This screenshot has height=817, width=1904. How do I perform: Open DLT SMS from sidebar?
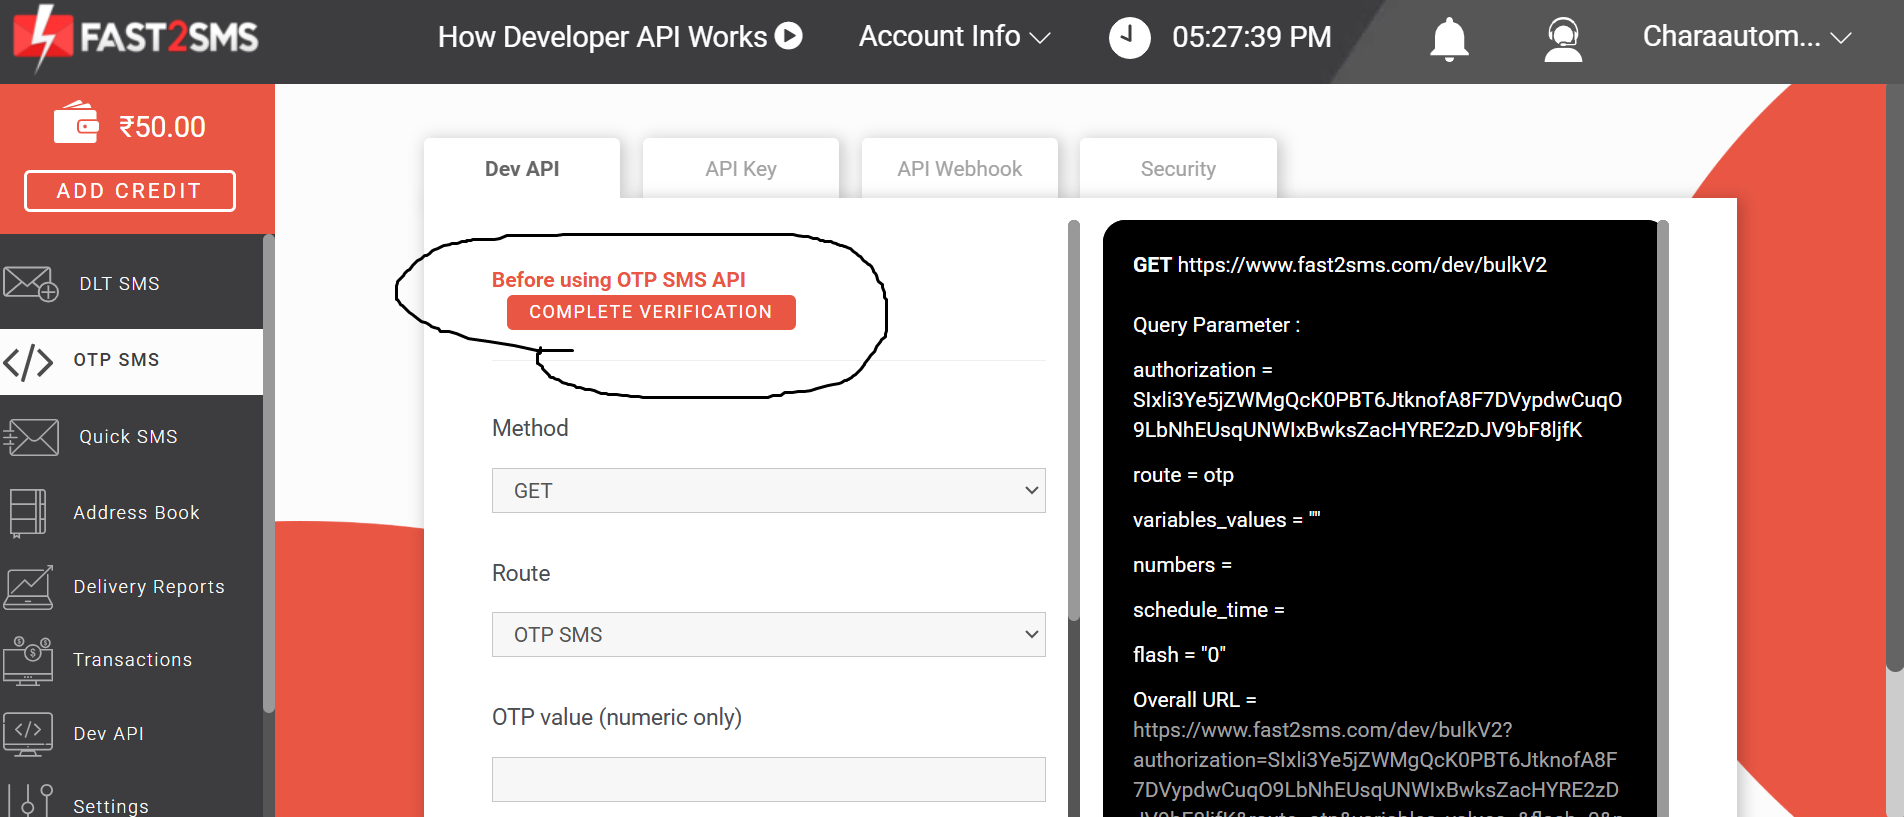119,284
